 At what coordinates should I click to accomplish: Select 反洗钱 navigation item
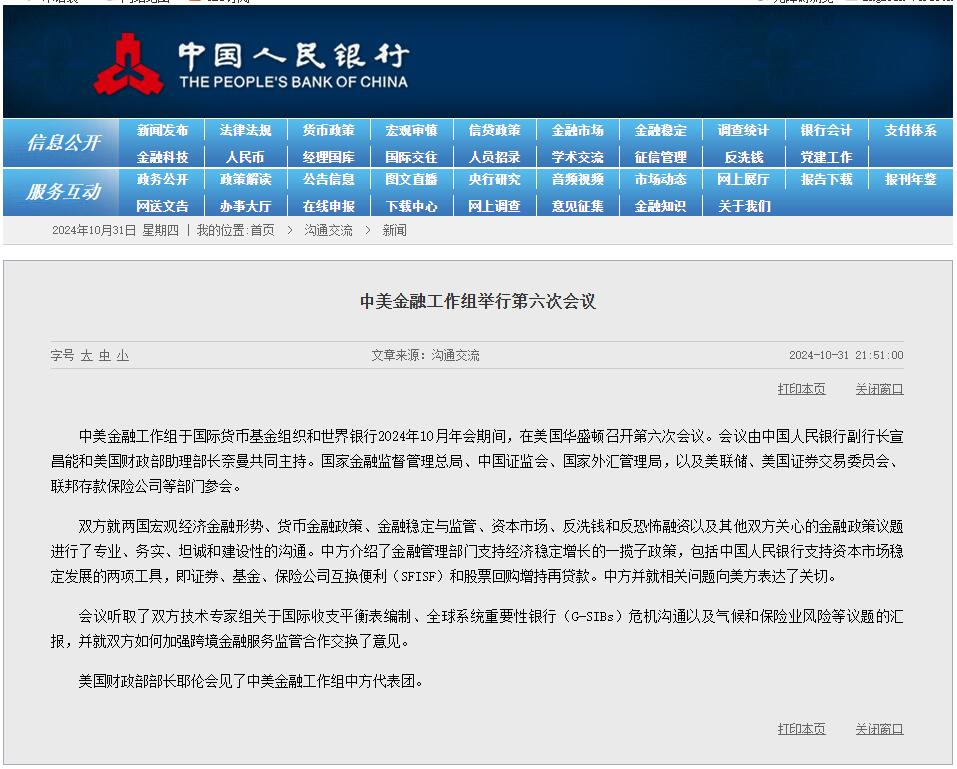tap(743, 157)
